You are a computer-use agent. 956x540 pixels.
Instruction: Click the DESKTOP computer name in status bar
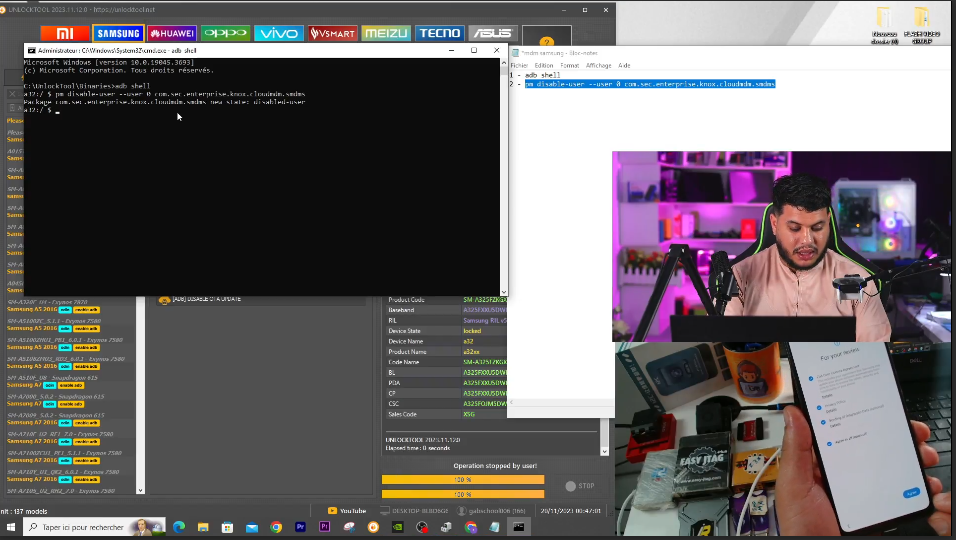415,511
